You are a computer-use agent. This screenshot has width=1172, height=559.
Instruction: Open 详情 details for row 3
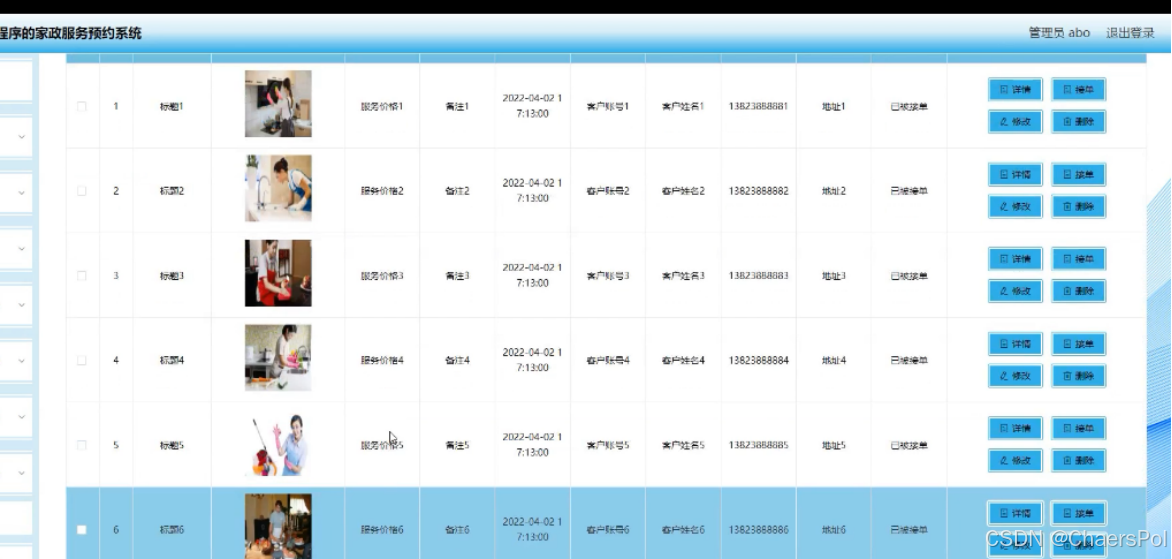tap(1015, 259)
